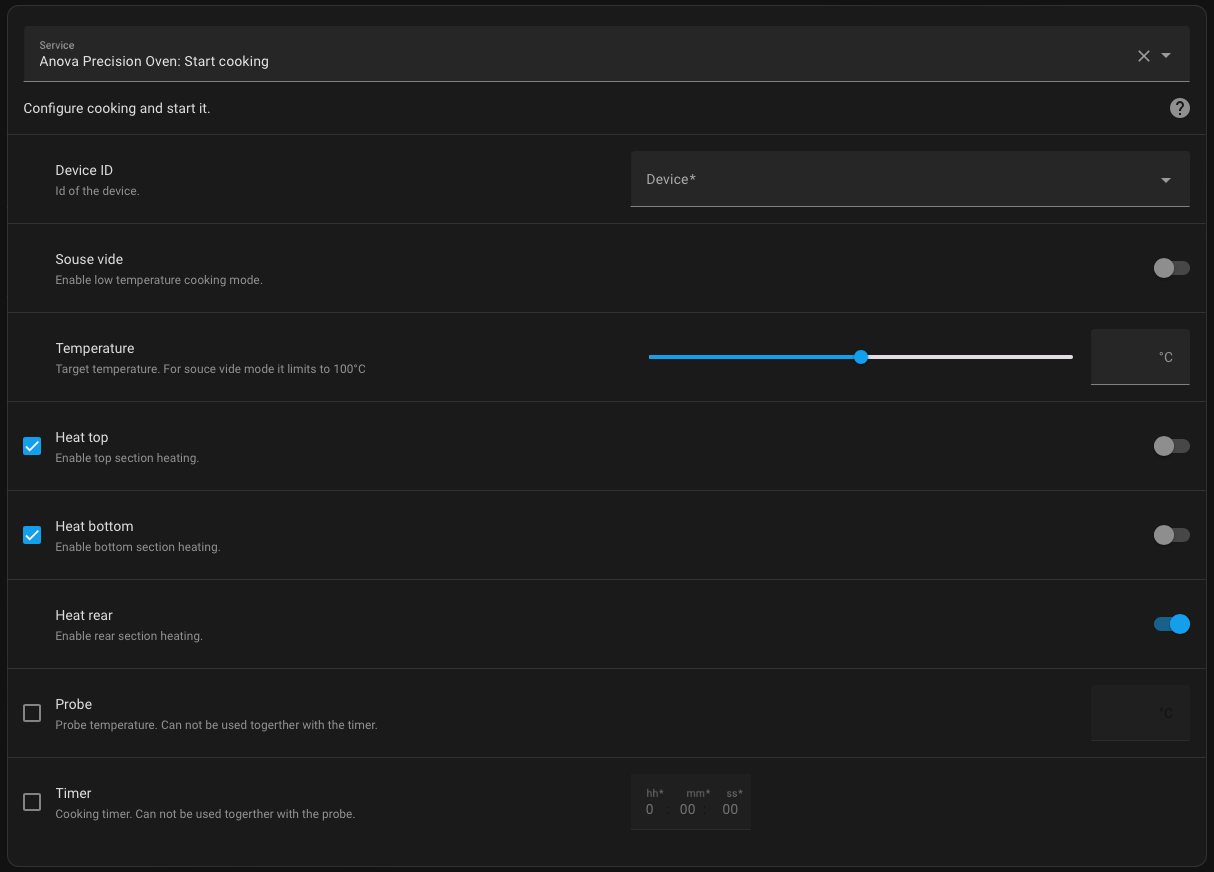
Task: Uncheck the Heat top checkbox
Action: [x=32, y=446]
